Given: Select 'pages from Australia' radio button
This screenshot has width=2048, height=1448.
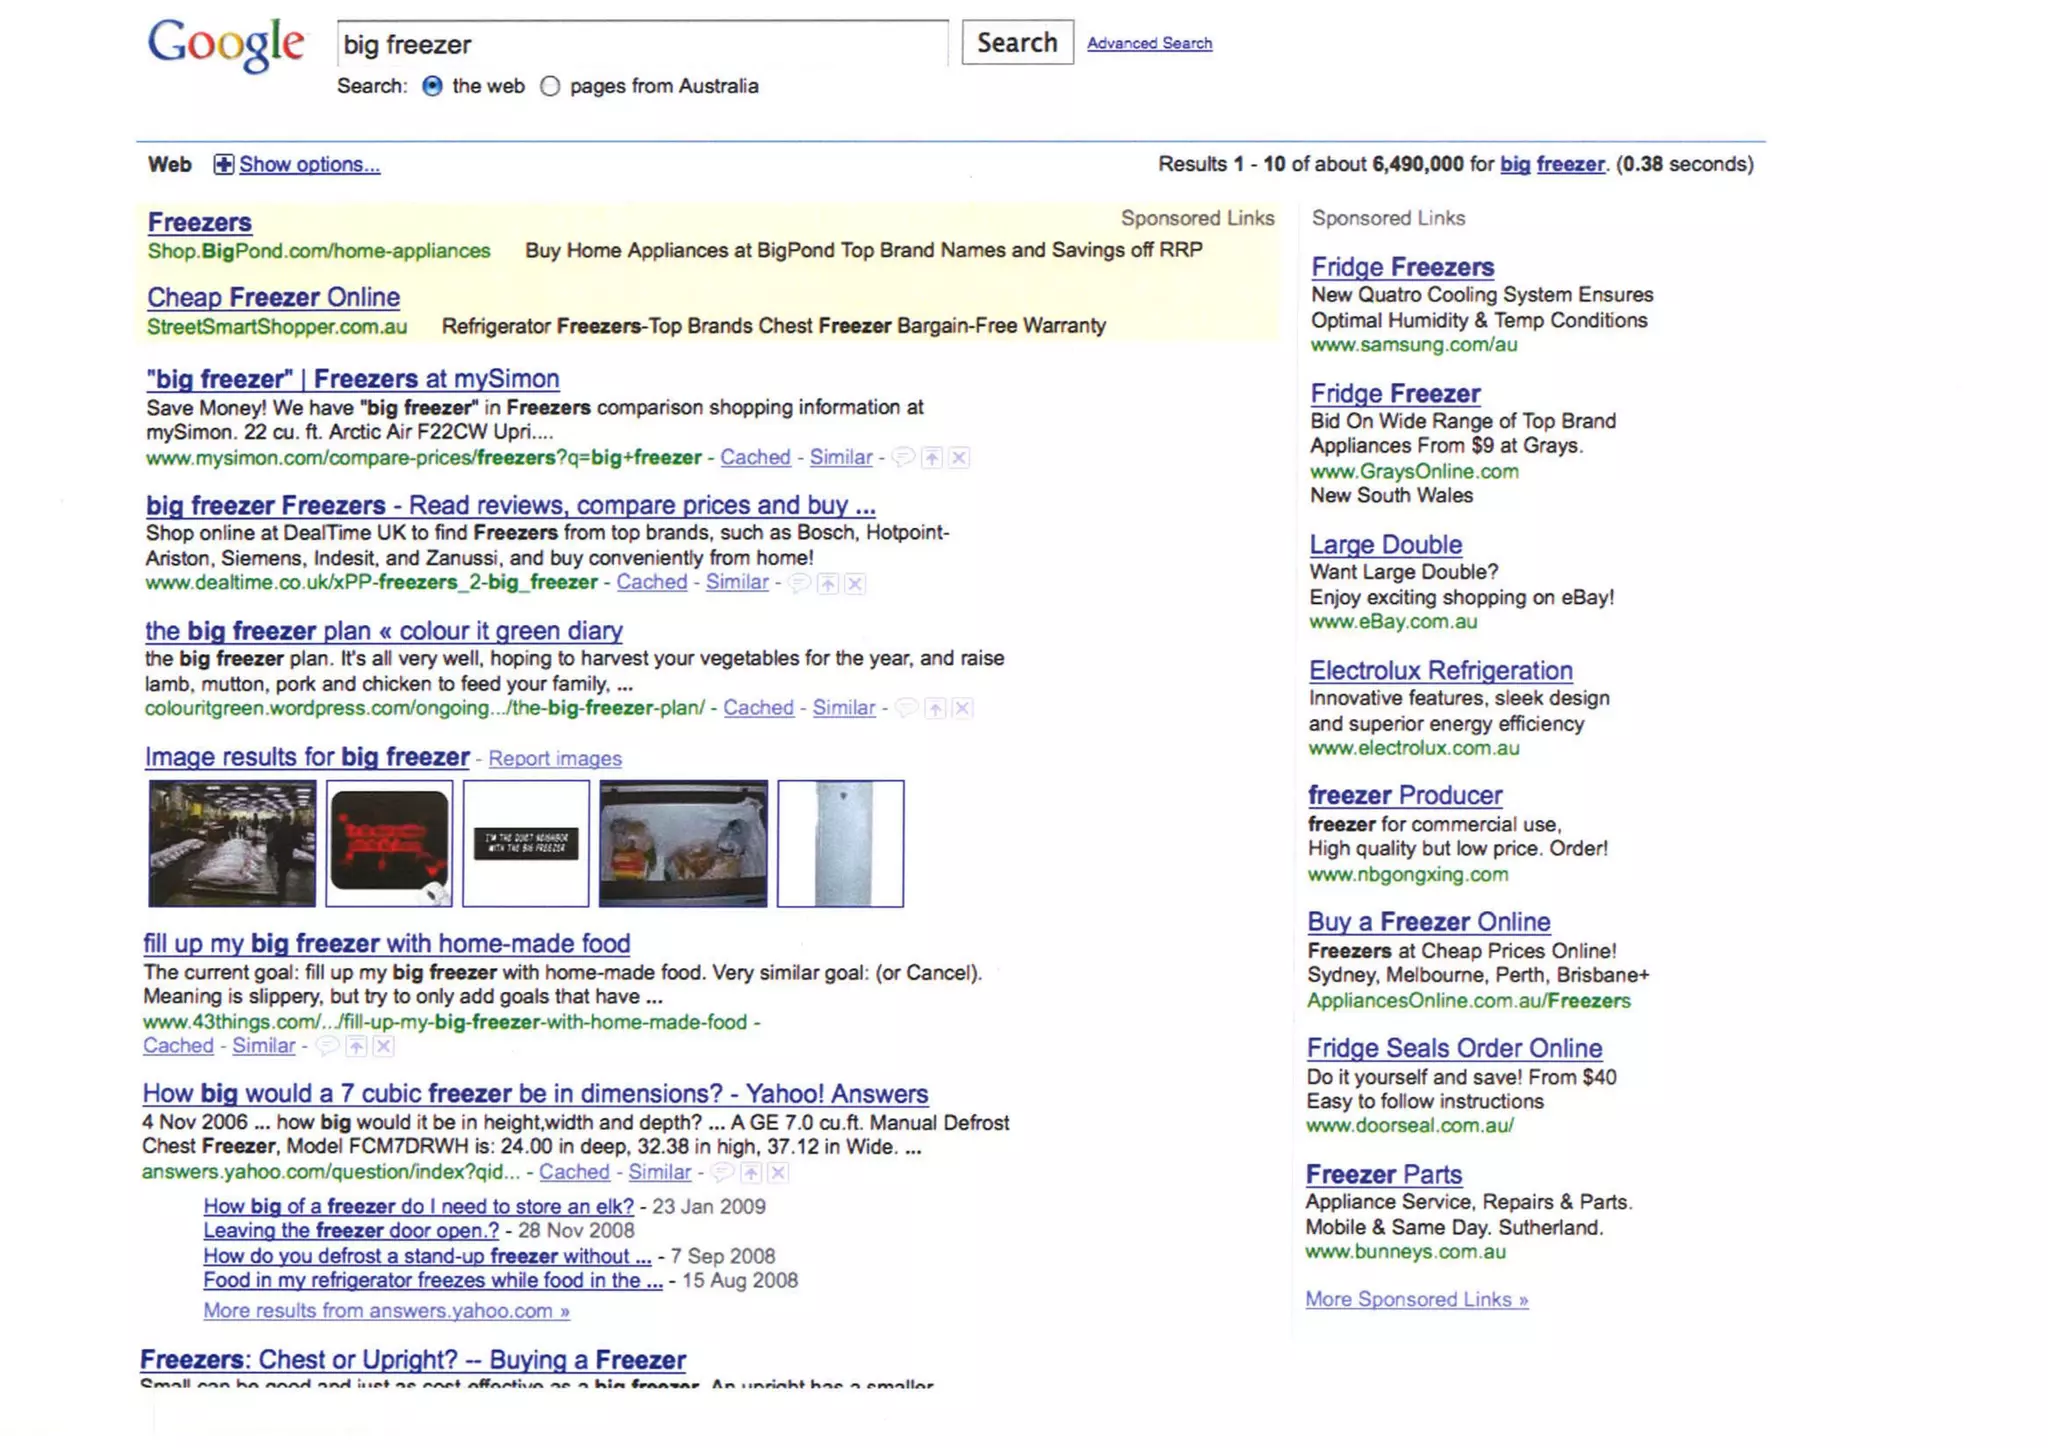Looking at the screenshot, I should (550, 86).
